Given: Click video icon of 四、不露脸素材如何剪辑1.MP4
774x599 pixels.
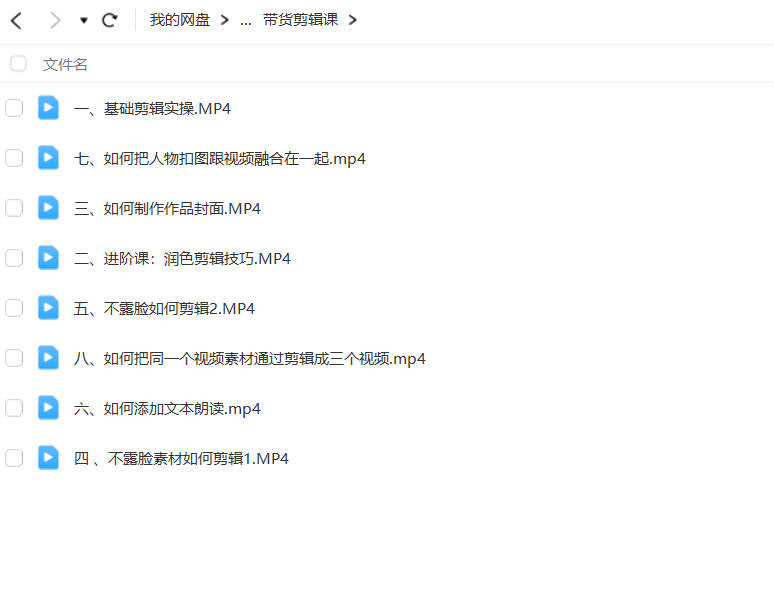Looking at the screenshot, I should click(48, 457).
